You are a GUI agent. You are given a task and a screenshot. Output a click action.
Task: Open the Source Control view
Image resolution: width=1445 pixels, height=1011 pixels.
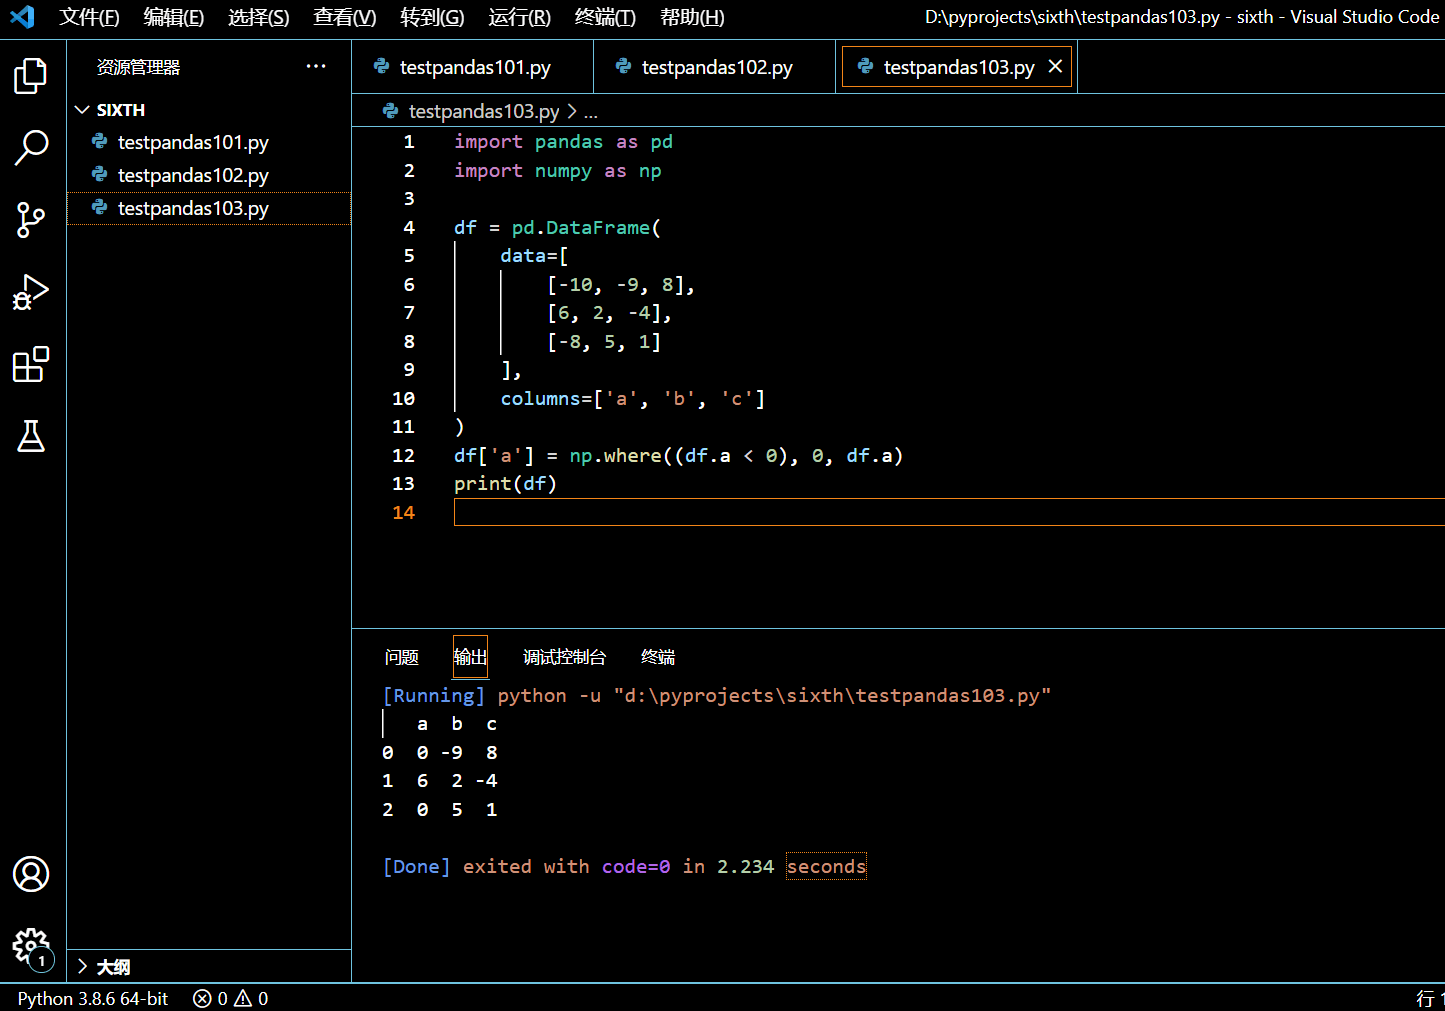click(x=31, y=220)
